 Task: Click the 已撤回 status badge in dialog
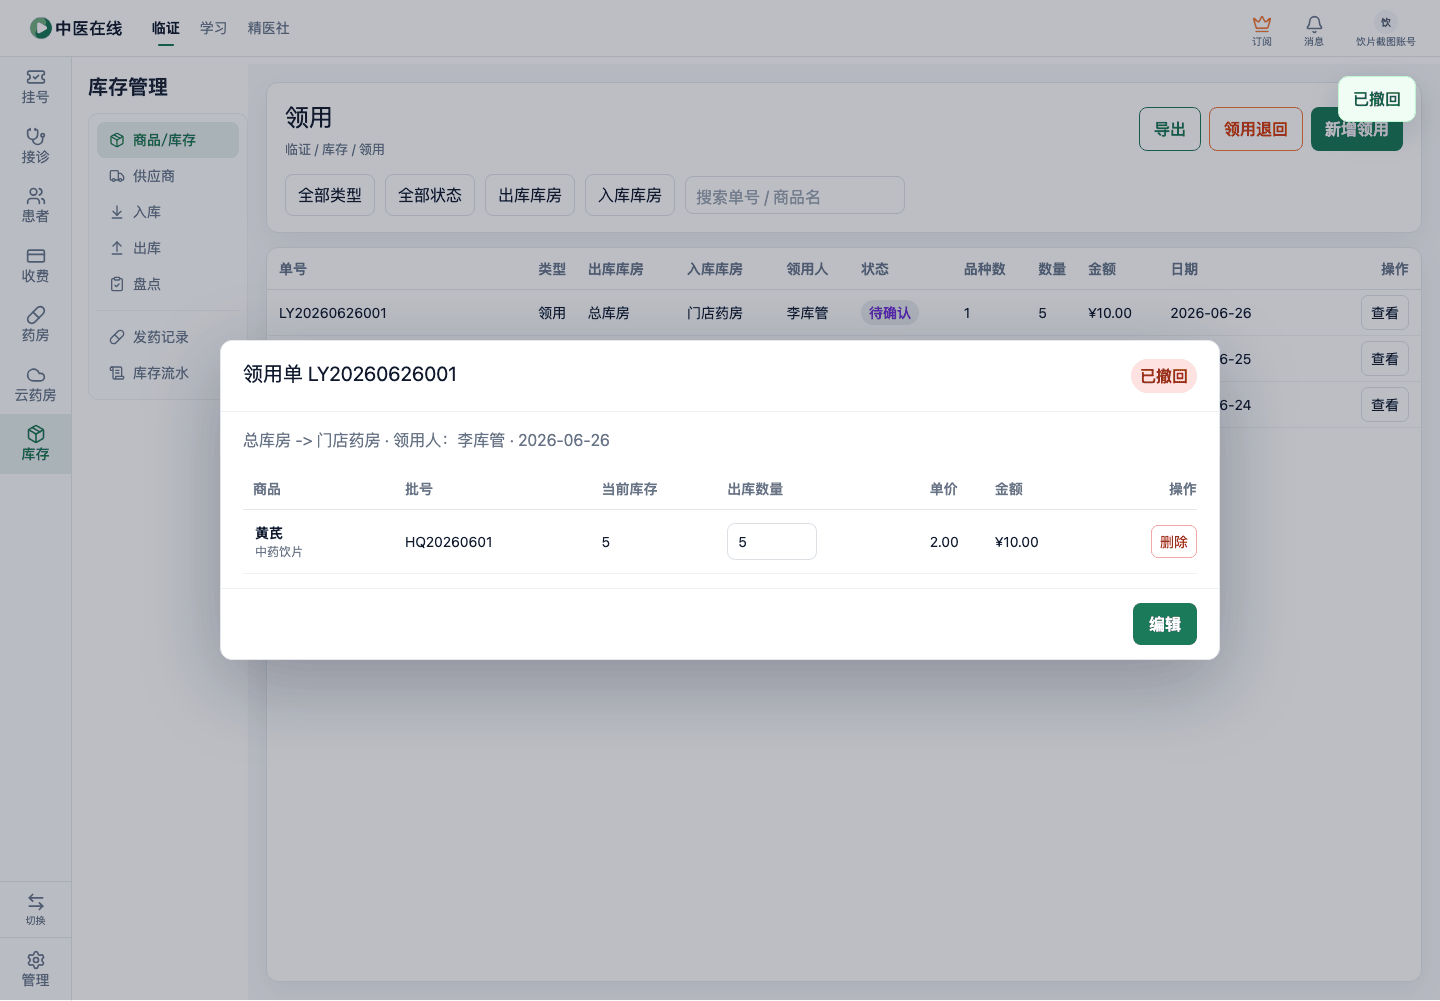[x=1164, y=376]
